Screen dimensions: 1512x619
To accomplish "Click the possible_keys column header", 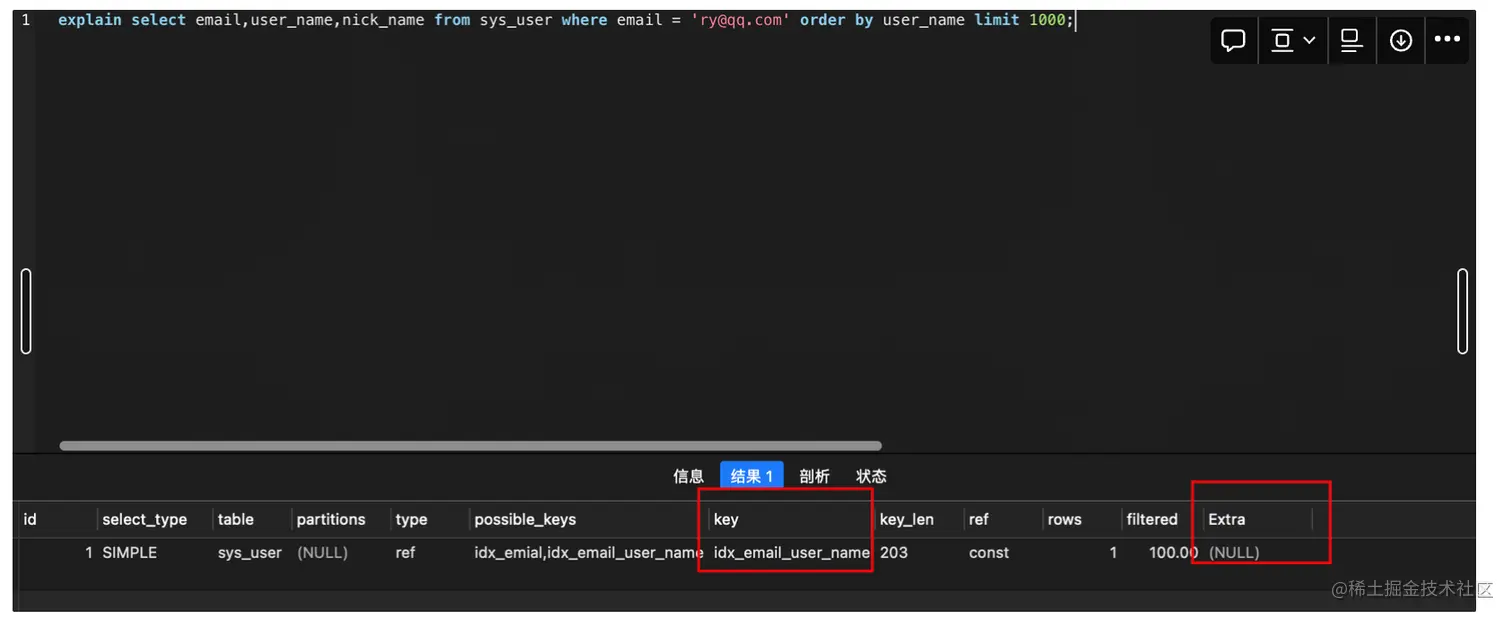I will (x=525, y=519).
